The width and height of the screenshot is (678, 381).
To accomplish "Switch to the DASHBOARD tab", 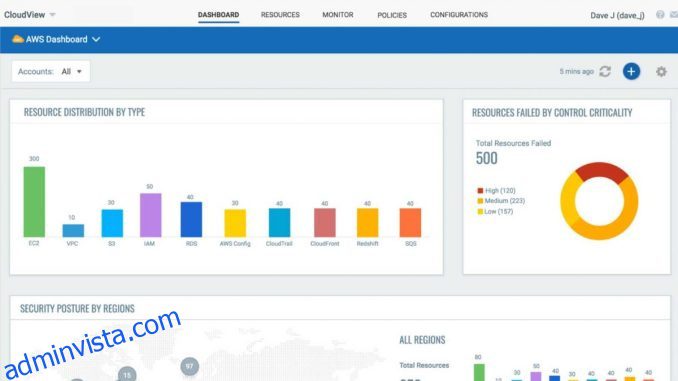I will tap(218, 15).
